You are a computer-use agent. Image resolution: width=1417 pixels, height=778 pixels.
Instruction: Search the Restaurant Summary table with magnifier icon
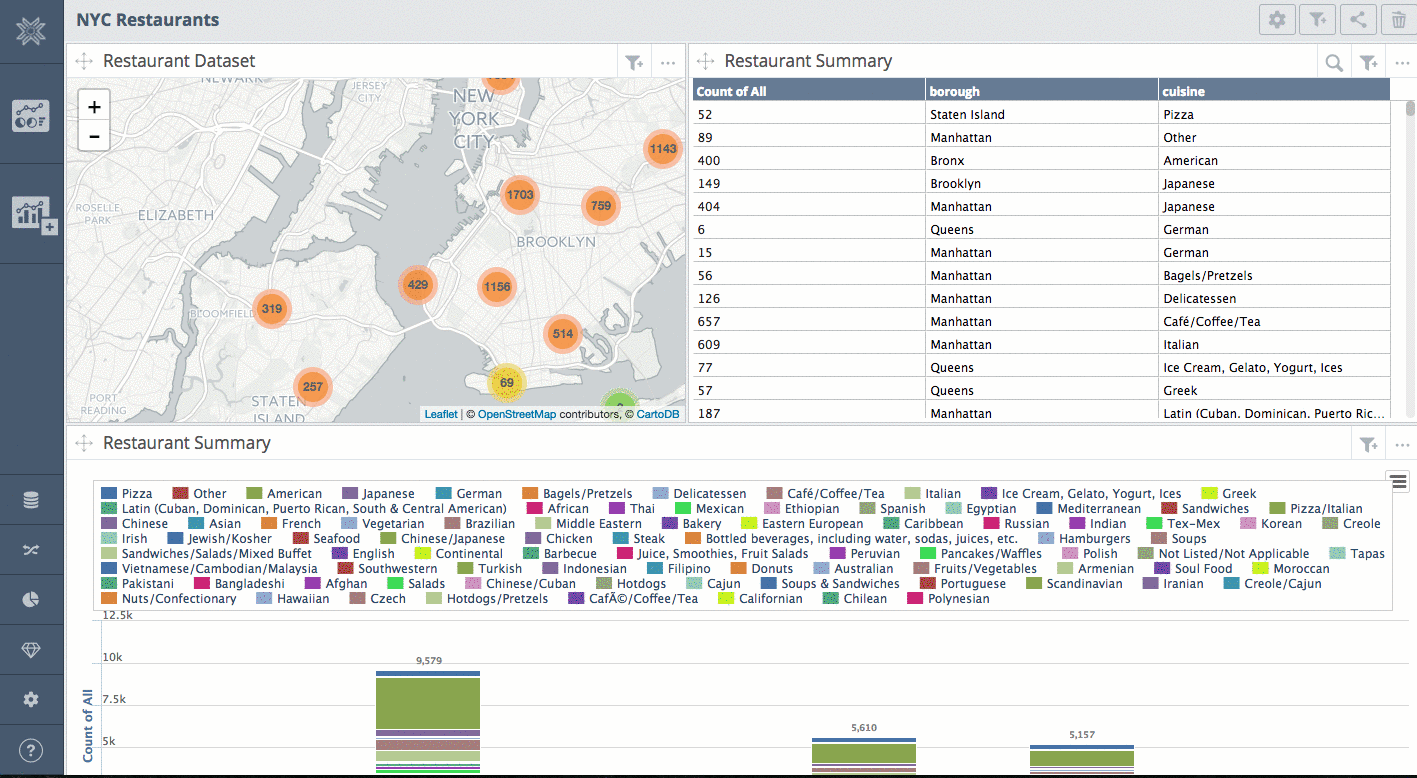click(x=1334, y=62)
